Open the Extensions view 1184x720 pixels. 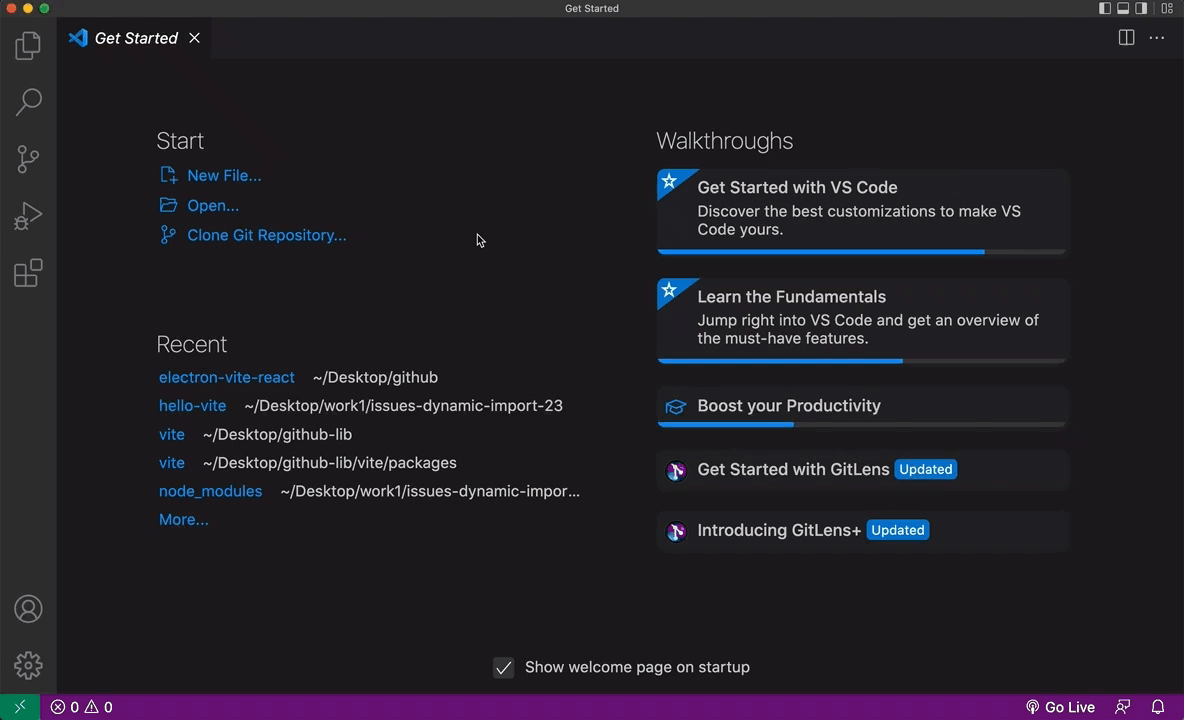point(28,273)
